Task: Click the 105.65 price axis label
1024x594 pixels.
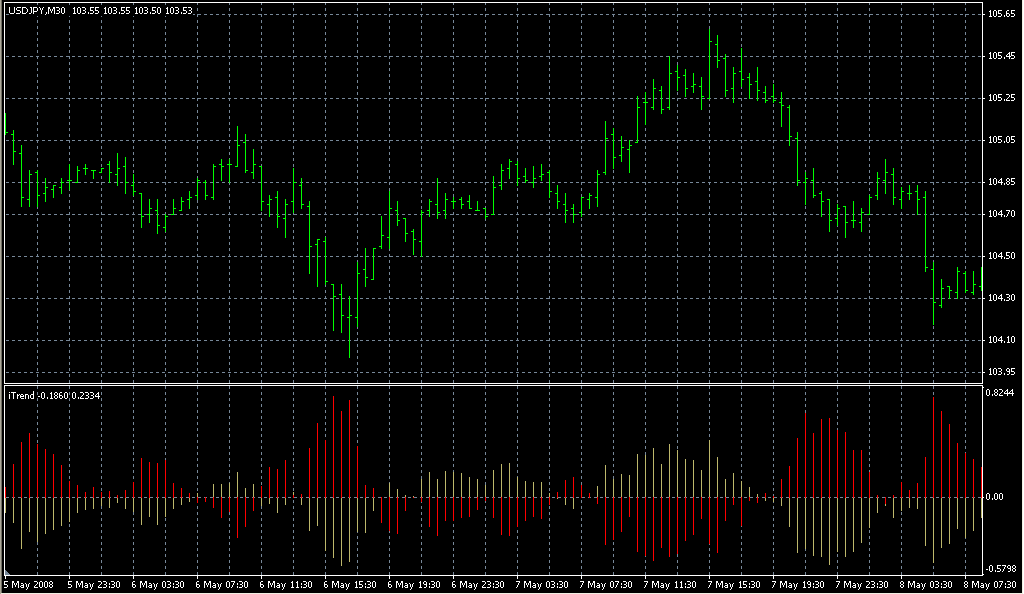Action: (x=1002, y=14)
